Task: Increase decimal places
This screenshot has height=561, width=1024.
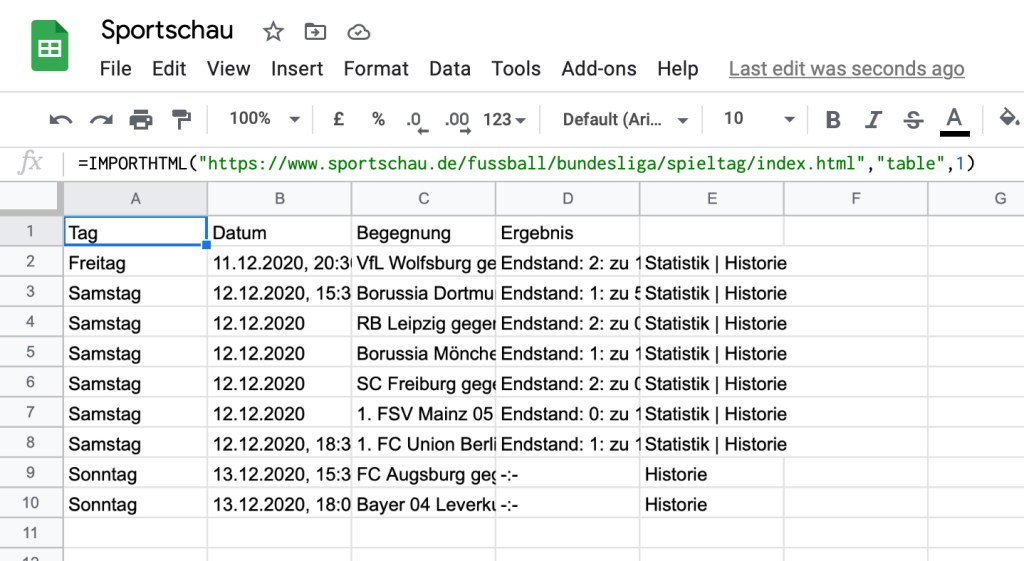Action: pyautogui.click(x=457, y=121)
